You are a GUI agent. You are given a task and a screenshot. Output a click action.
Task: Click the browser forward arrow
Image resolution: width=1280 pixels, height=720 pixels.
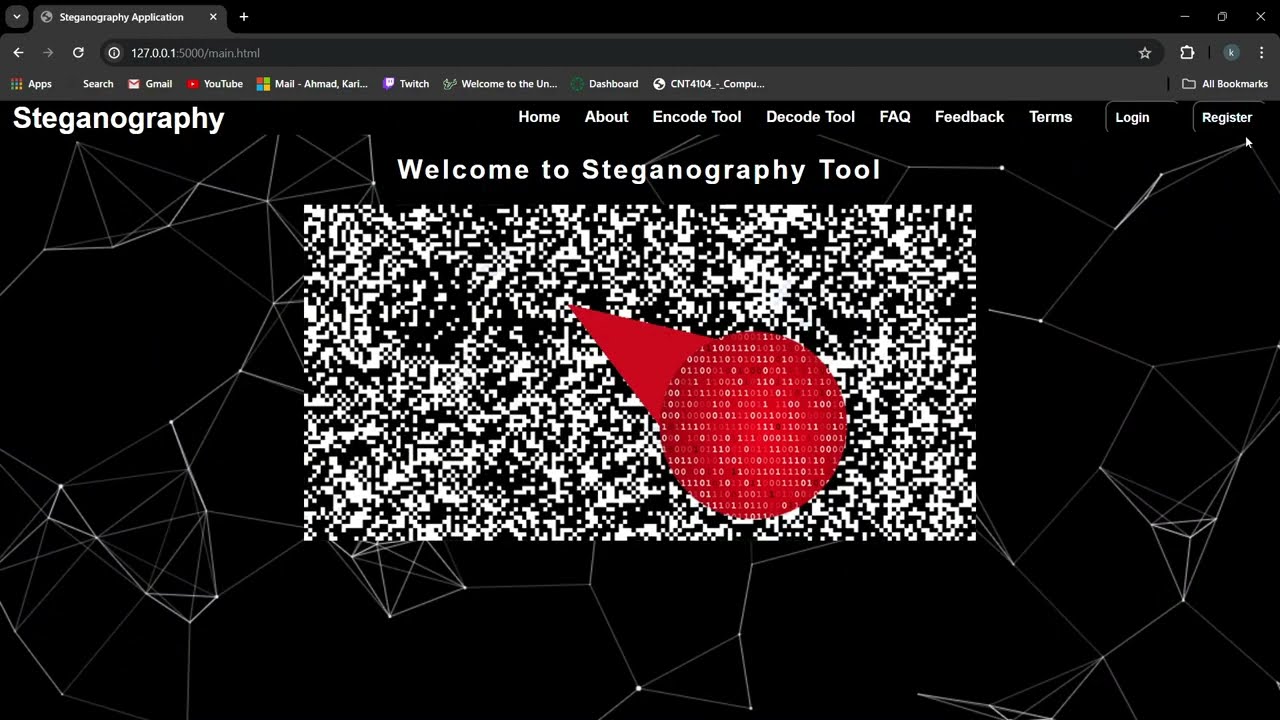48,53
